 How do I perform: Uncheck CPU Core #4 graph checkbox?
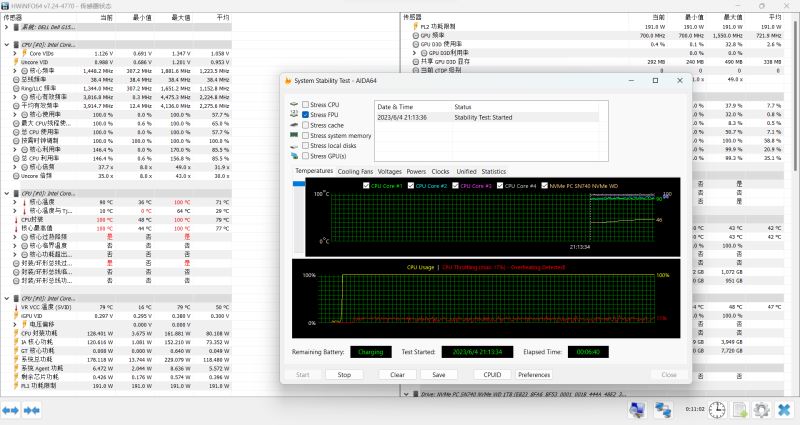[x=500, y=186]
